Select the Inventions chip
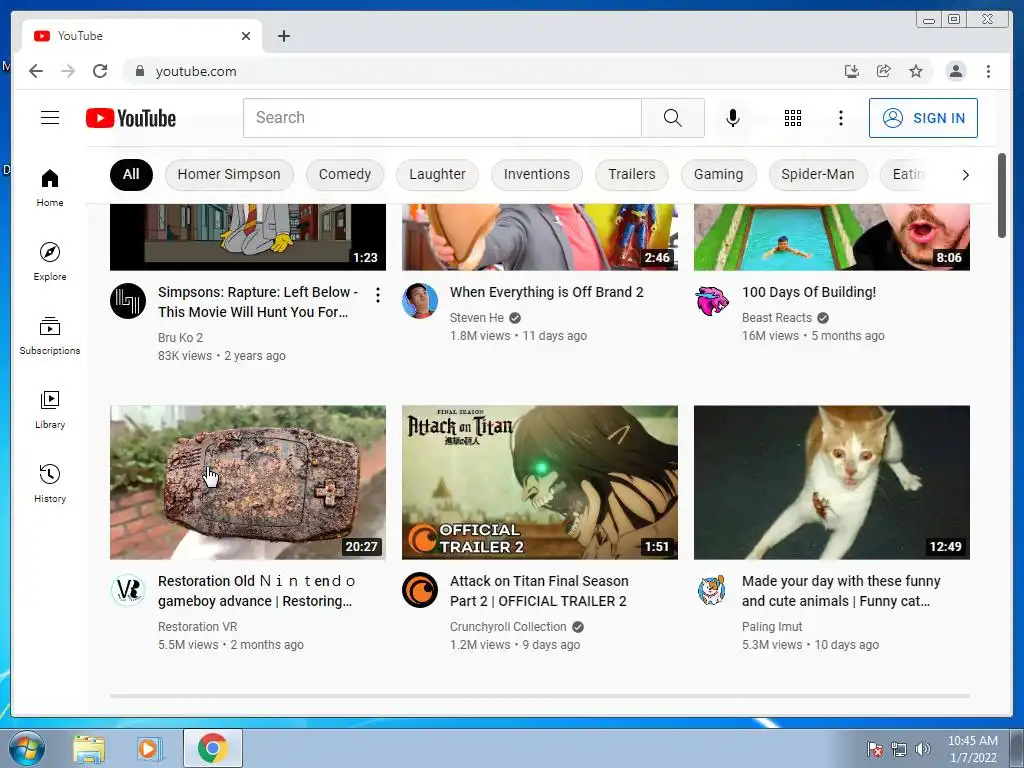The height and width of the screenshot is (768, 1024). [537, 174]
